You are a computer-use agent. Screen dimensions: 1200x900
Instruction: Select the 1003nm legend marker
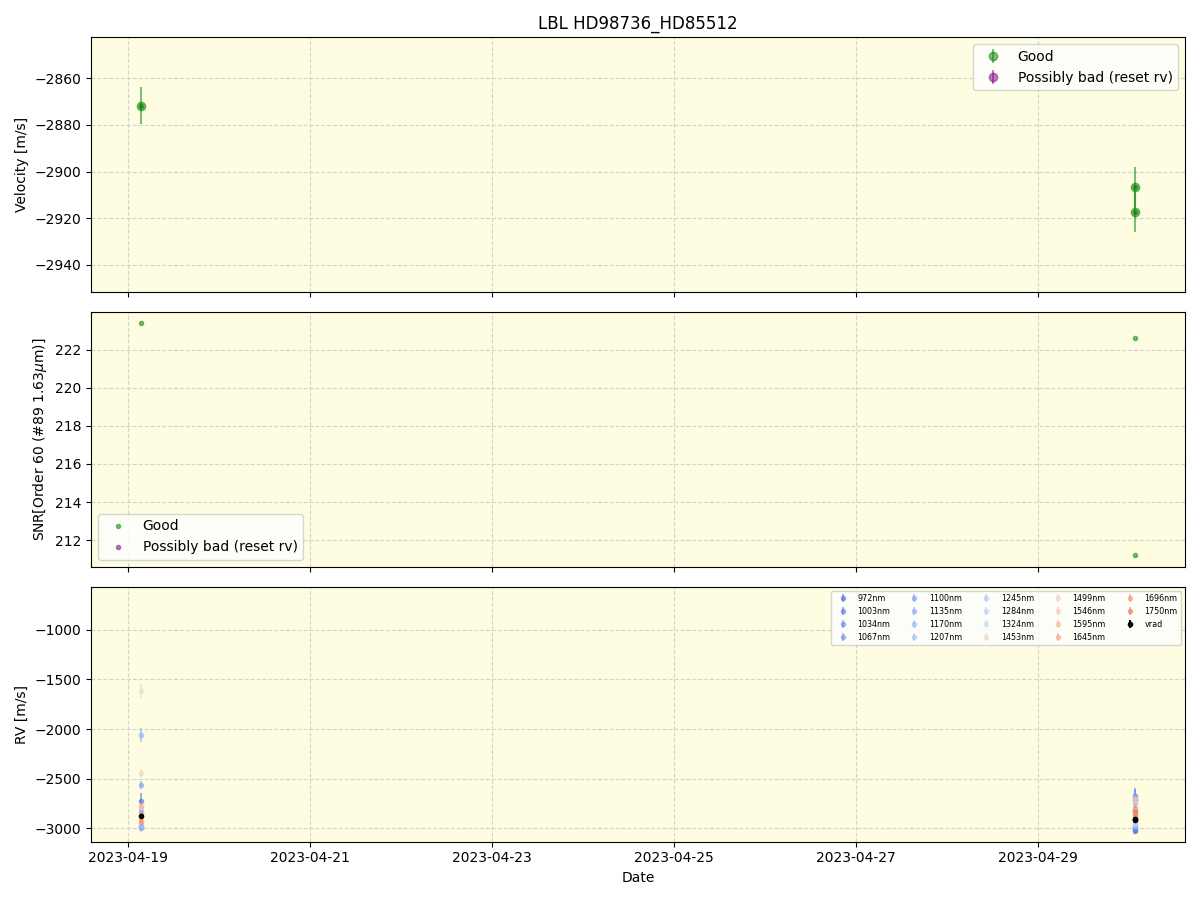click(x=843, y=611)
